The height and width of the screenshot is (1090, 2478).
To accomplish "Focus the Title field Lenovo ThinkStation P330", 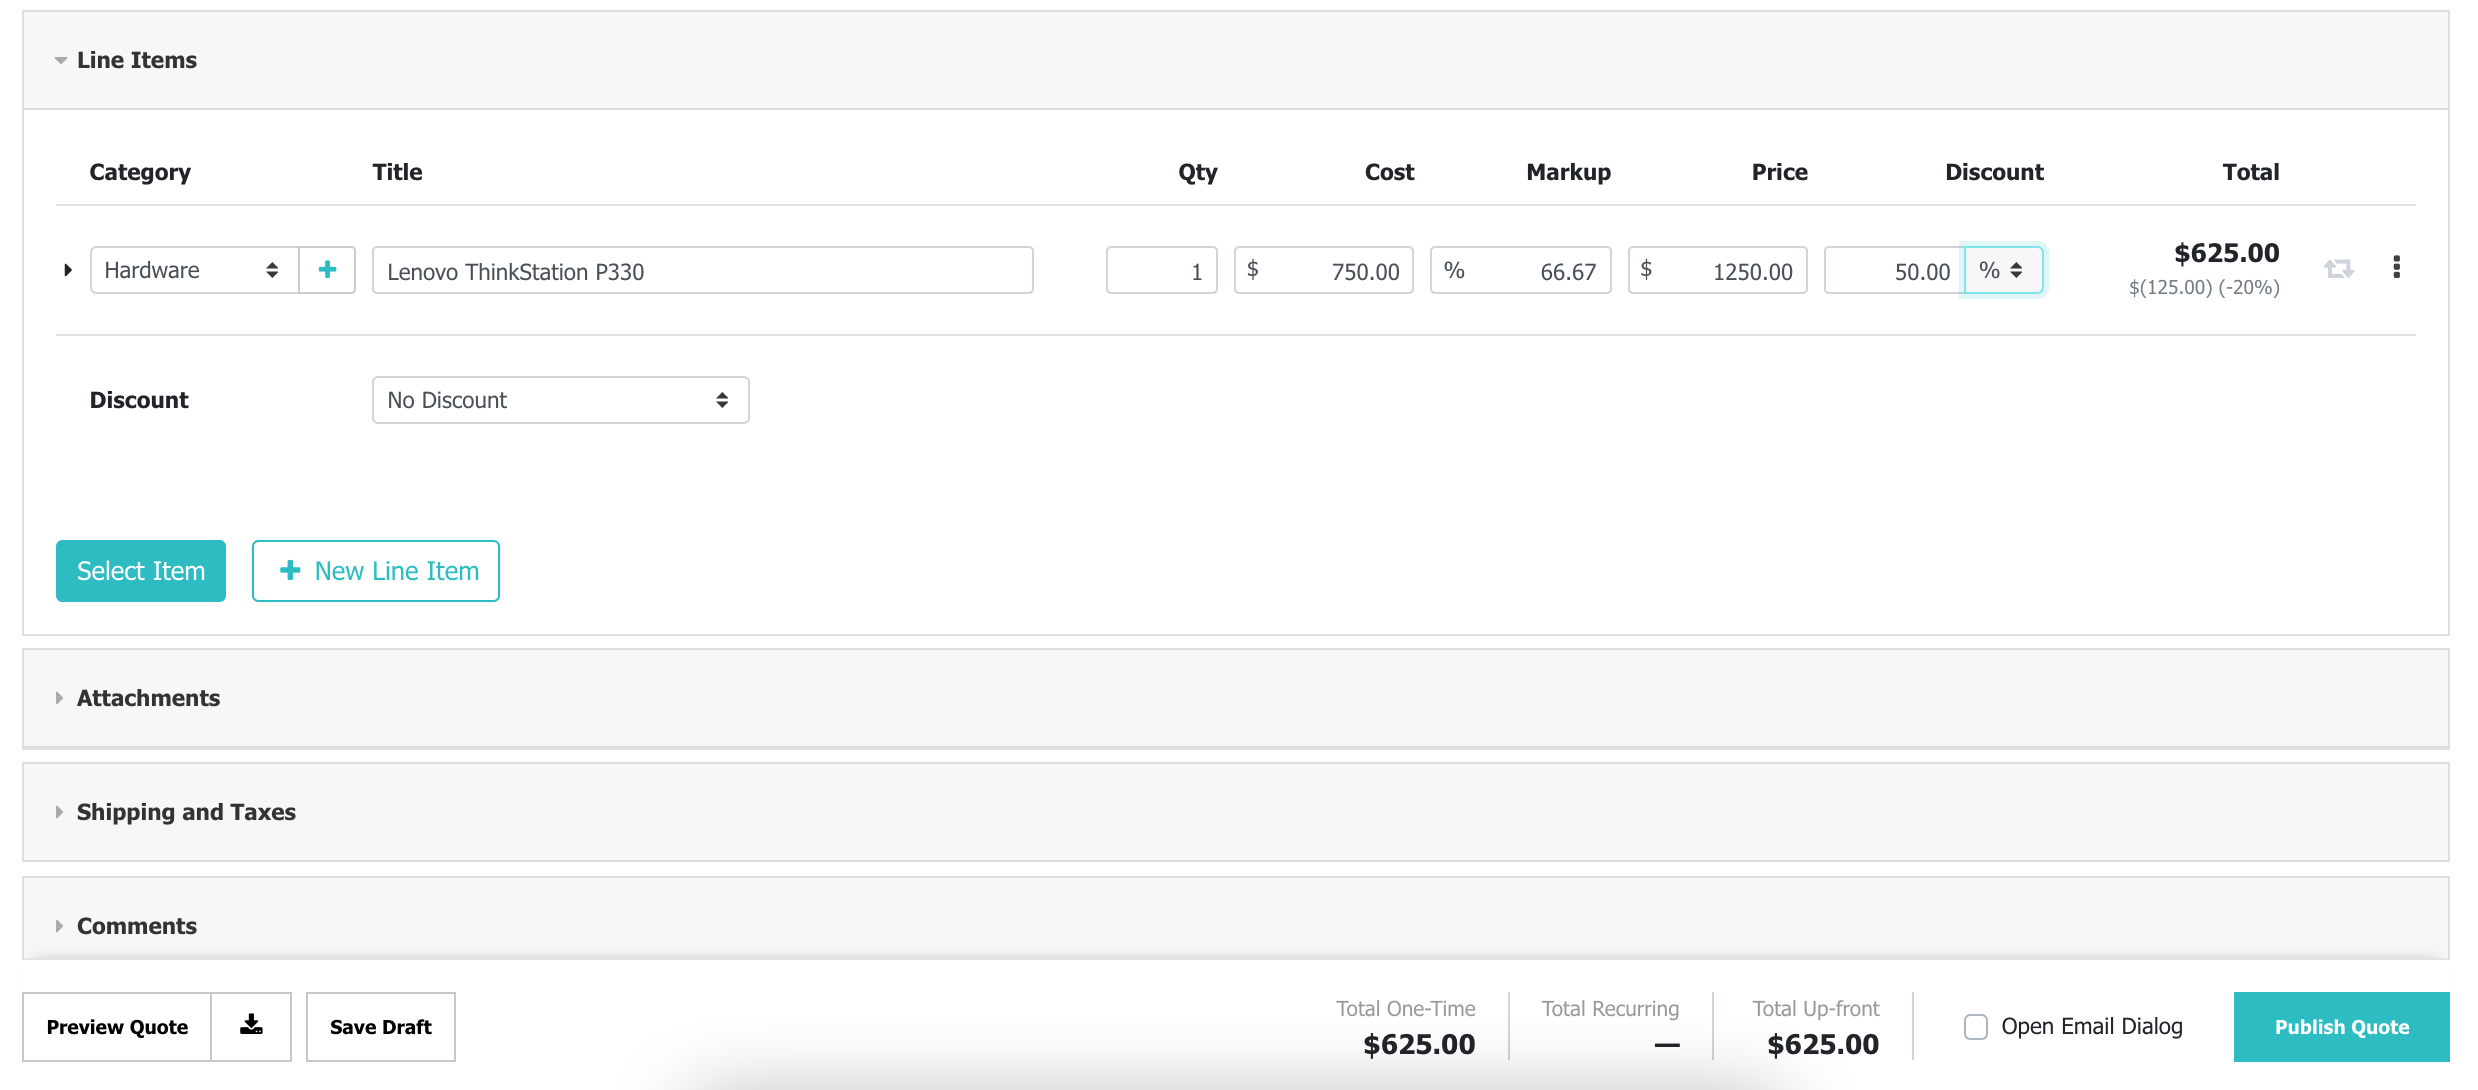I will [x=702, y=270].
